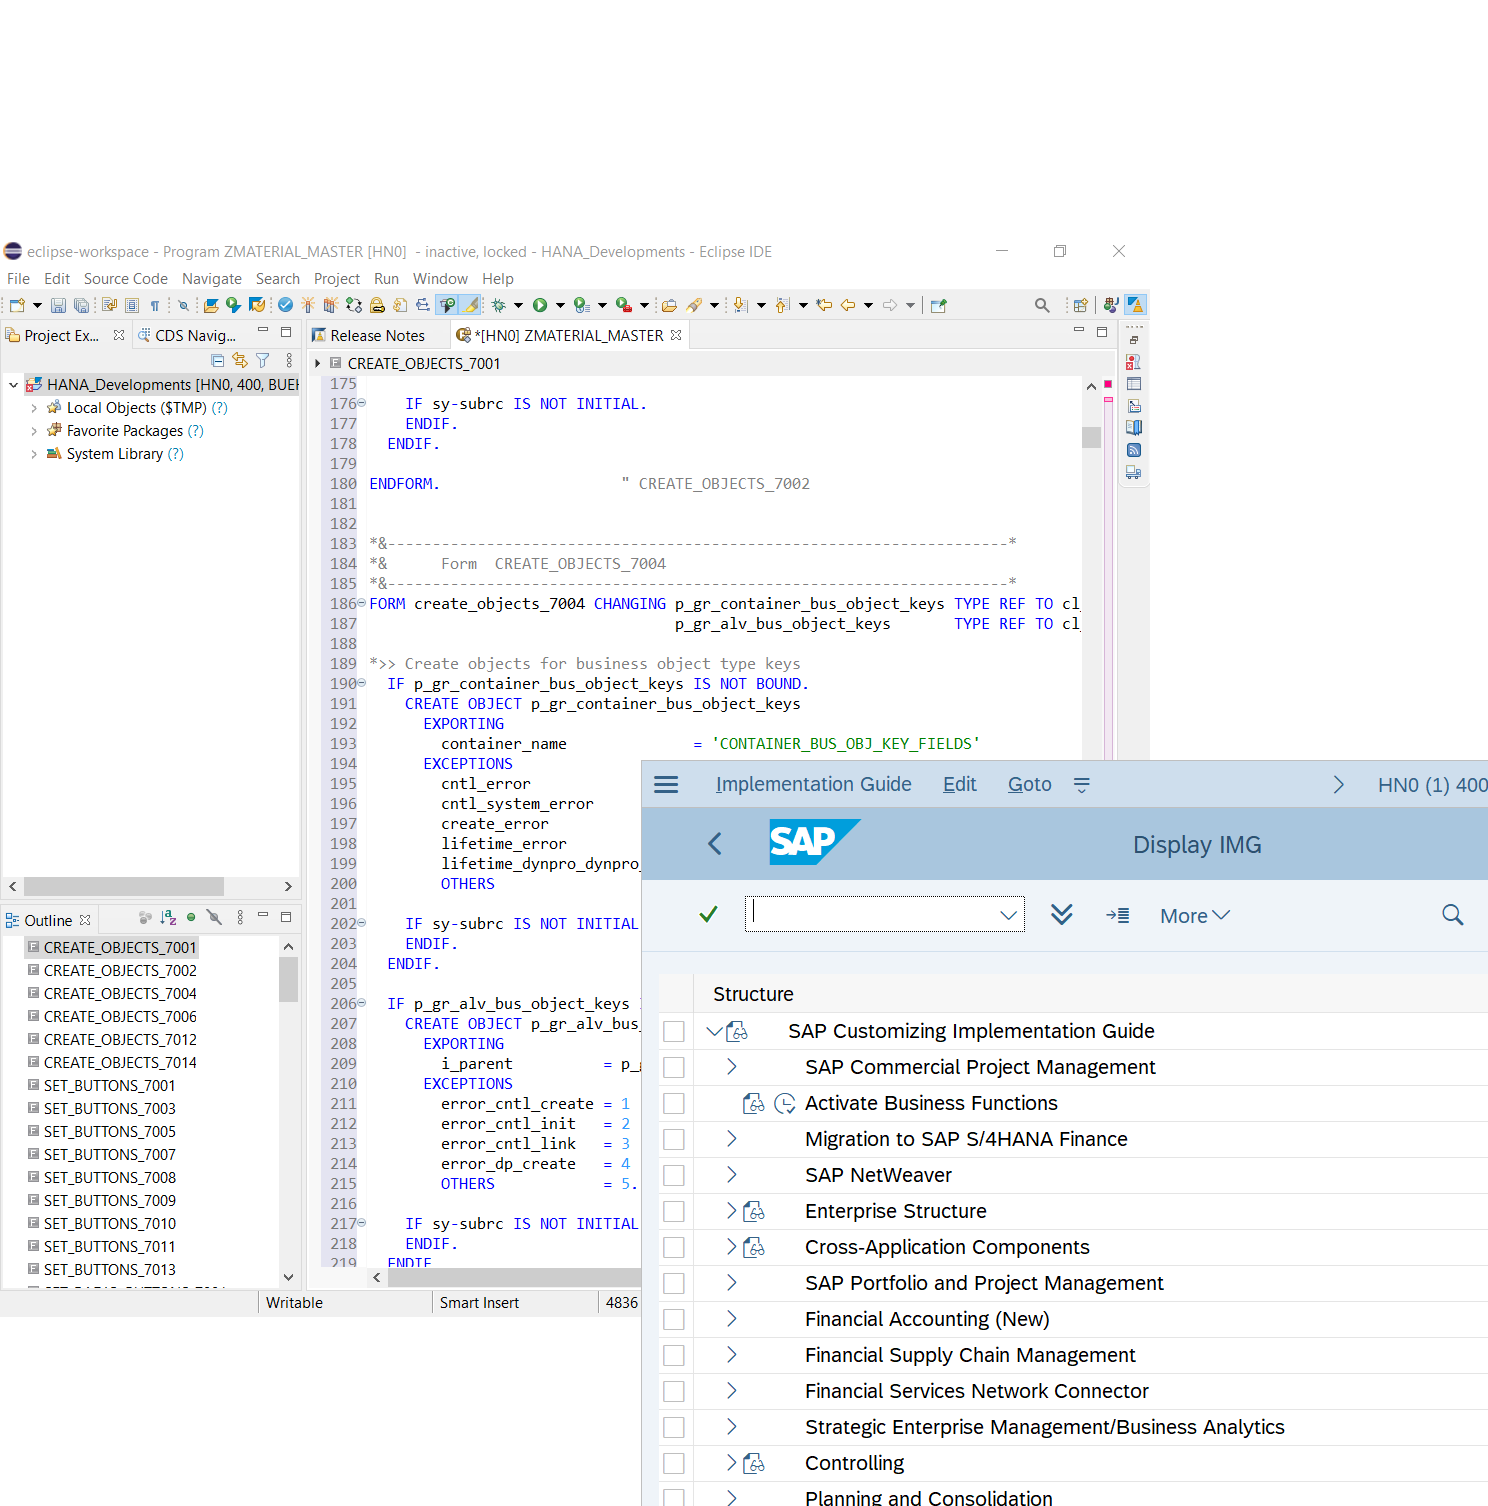Click the Open Perspective icon
Screen dimensions: 1488x1506
click(x=1080, y=305)
